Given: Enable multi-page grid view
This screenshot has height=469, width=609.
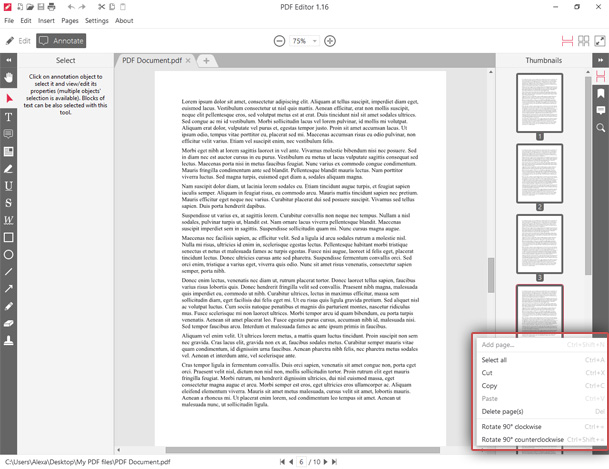Looking at the screenshot, I should pos(583,41).
